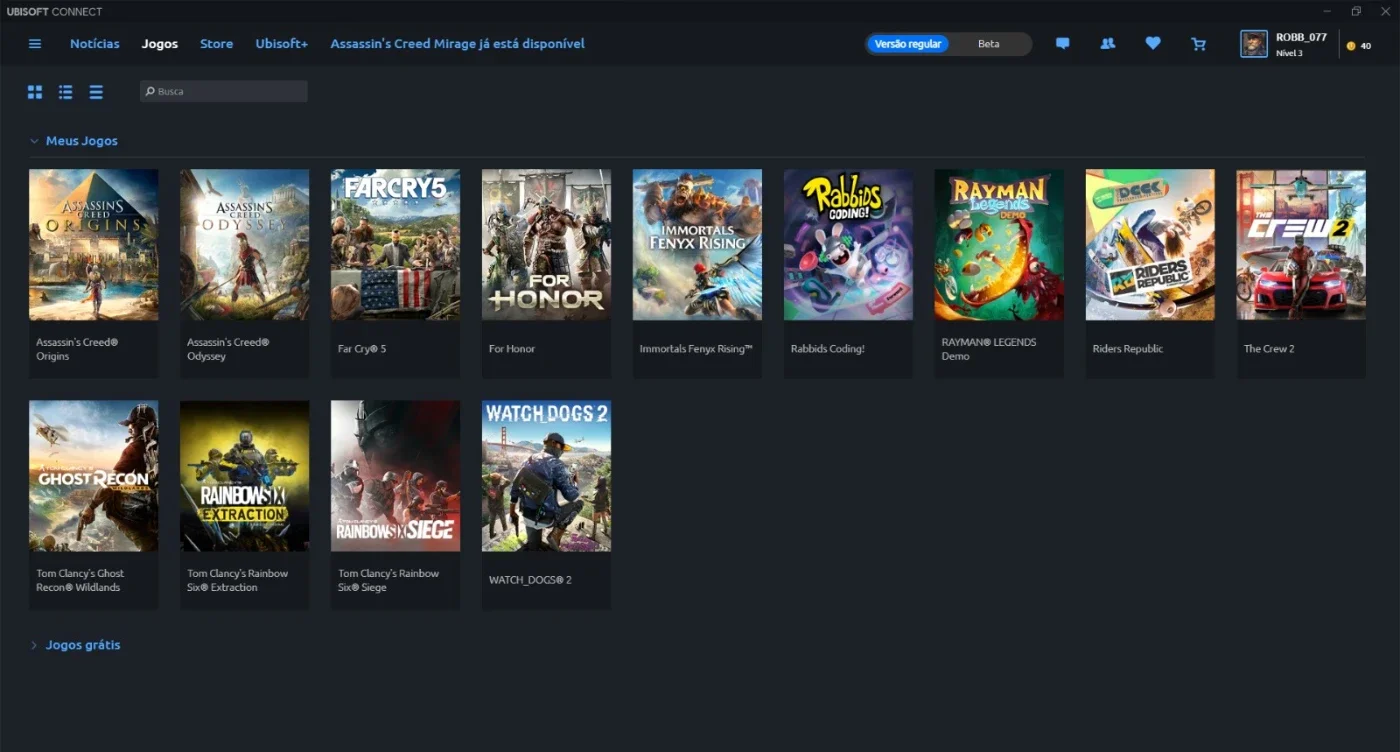Click the "Far Cry® 5" title text
Viewport: 1400px width, 752px height.
coord(362,349)
